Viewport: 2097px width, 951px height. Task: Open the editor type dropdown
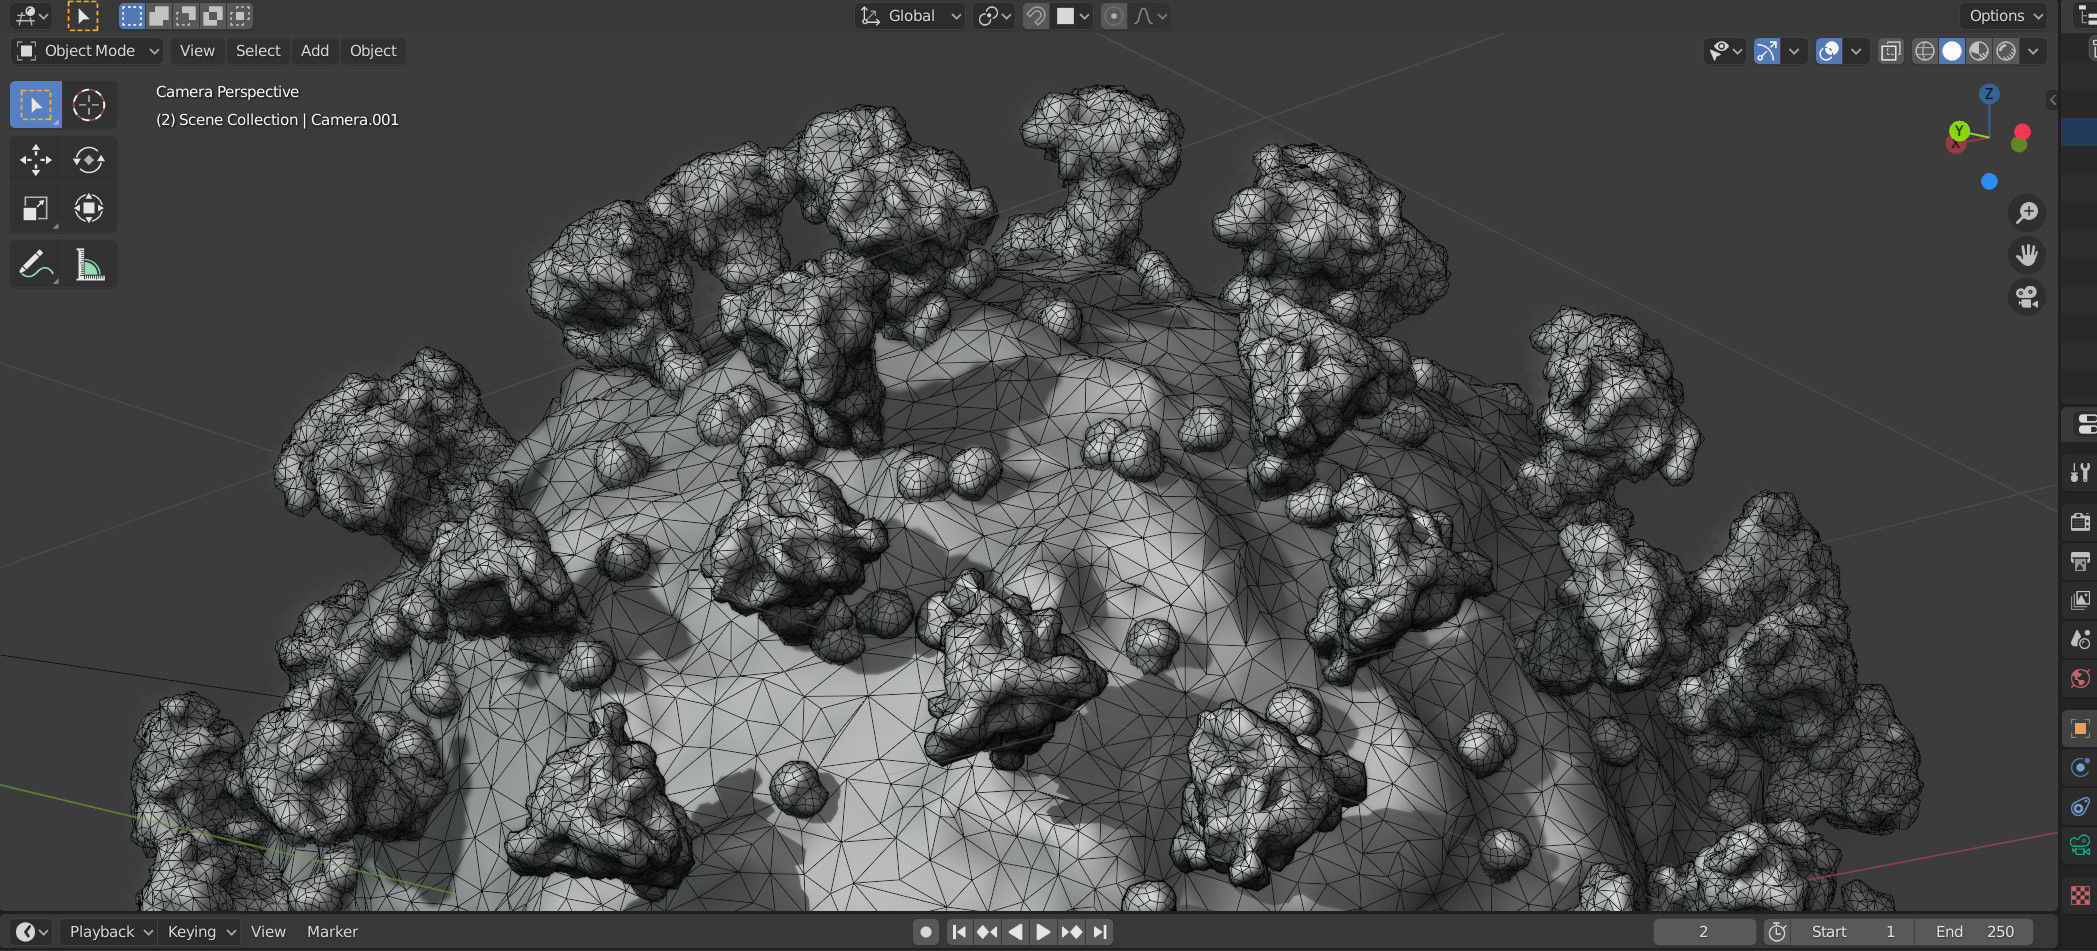coord(31,16)
